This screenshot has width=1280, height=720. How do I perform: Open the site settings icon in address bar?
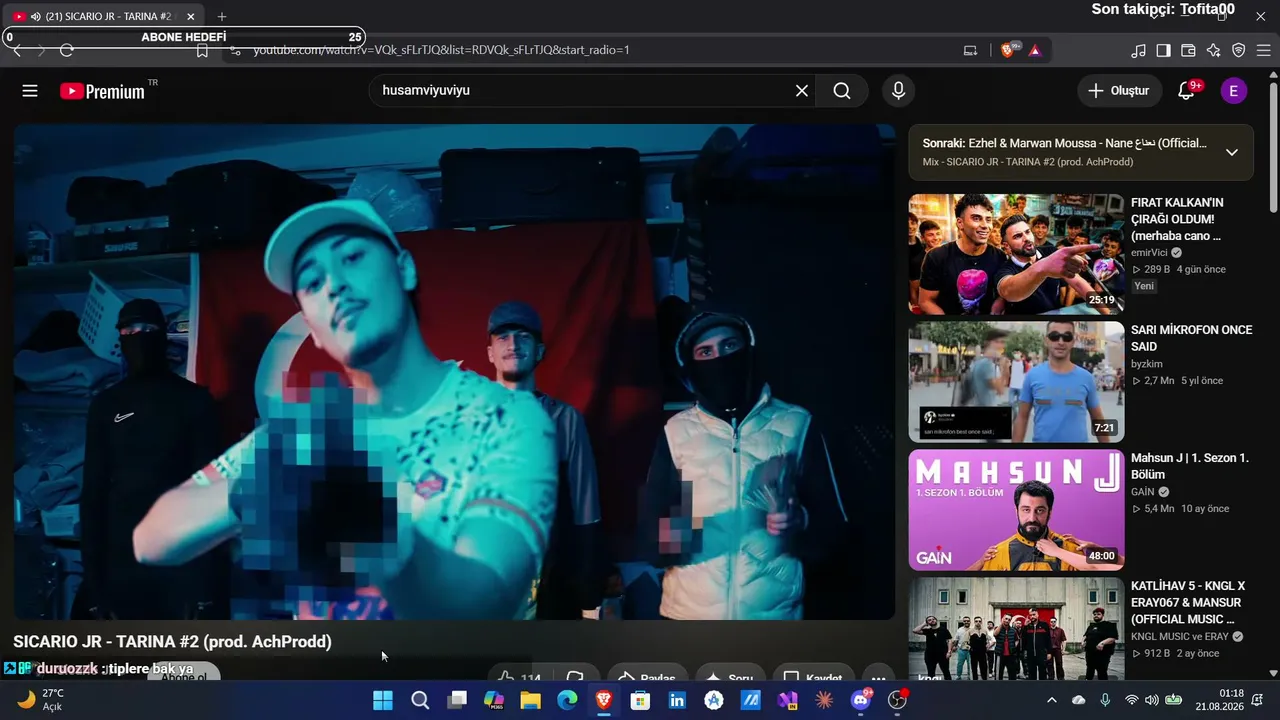[235, 50]
